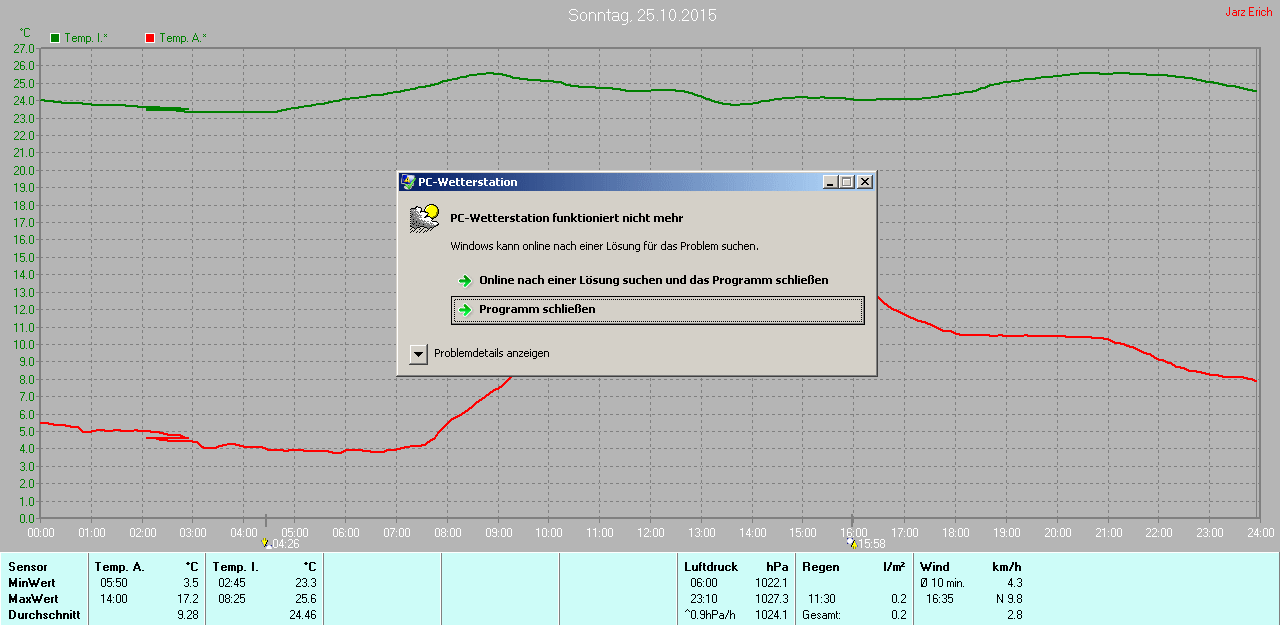The image size is (1280, 625).
Task: Click Luftdruck minimum 1022.1
Action: pos(772,583)
